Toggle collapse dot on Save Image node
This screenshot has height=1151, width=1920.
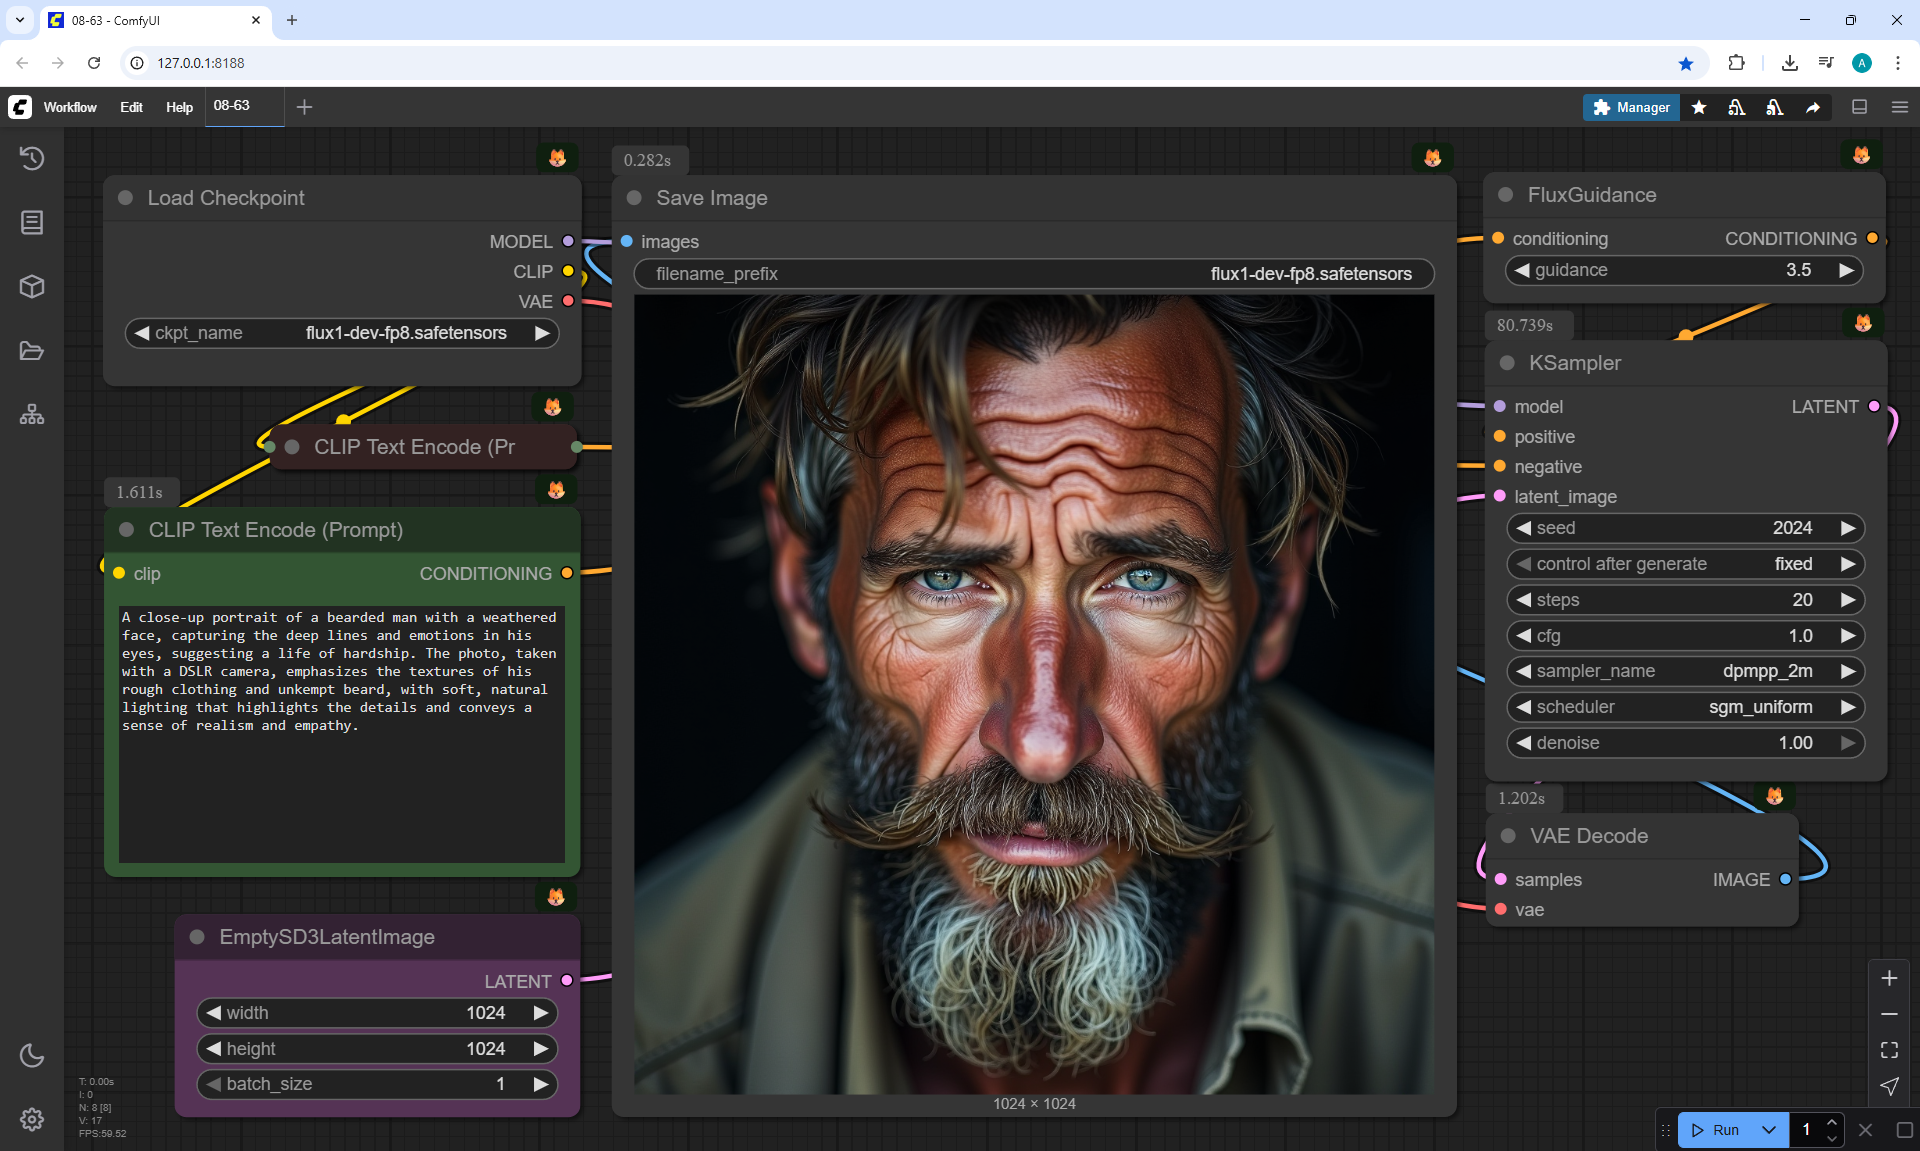pos(634,198)
